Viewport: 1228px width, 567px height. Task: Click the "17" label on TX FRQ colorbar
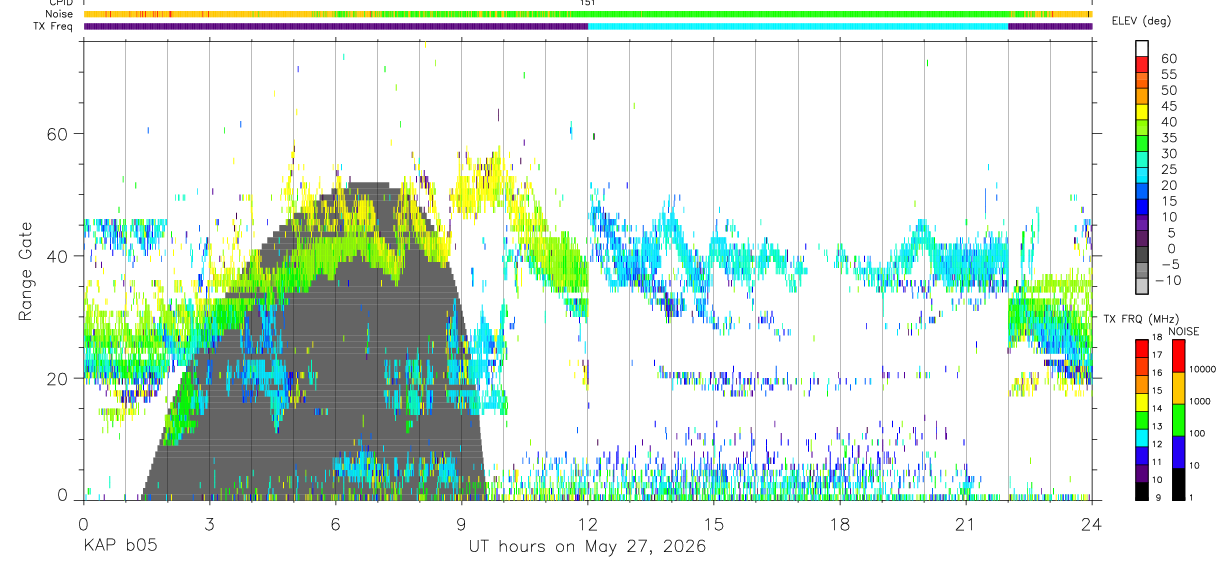tap(1158, 354)
